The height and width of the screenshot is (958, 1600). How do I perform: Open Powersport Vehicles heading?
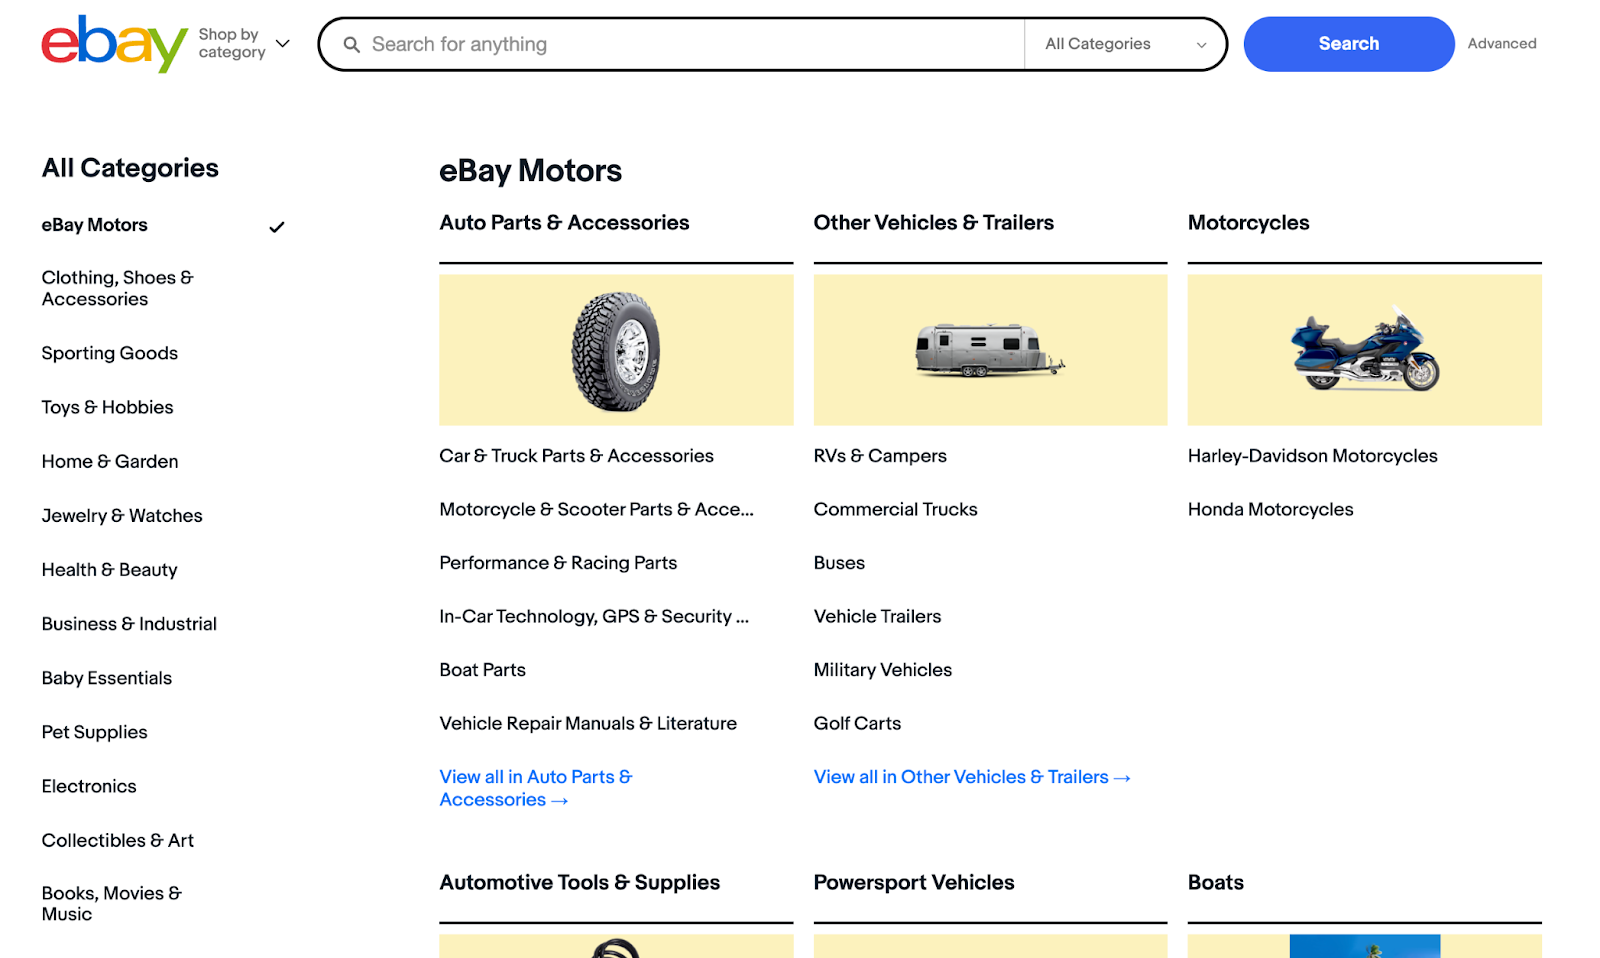pos(914,883)
